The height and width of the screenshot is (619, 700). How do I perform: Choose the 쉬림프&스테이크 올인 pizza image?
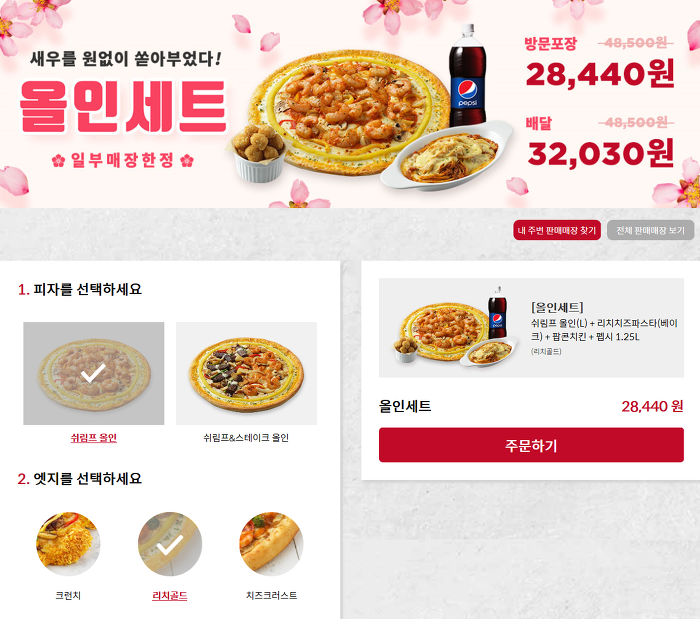tap(246, 373)
